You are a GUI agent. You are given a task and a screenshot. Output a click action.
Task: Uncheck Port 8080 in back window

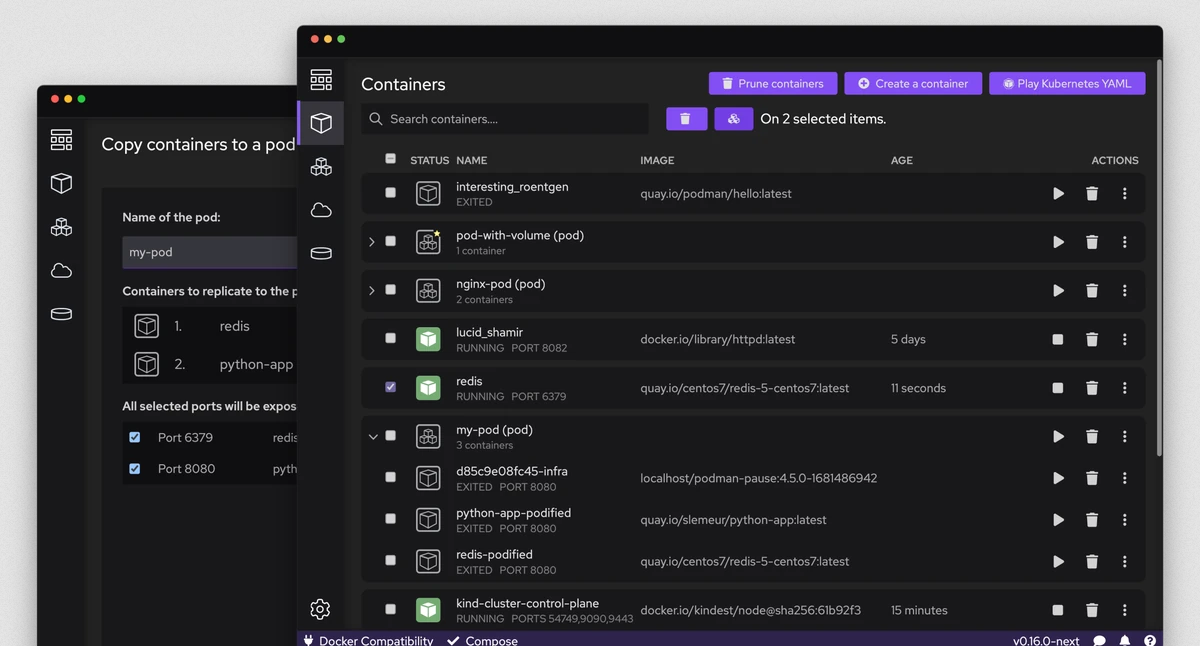click(x=134, y=468)
